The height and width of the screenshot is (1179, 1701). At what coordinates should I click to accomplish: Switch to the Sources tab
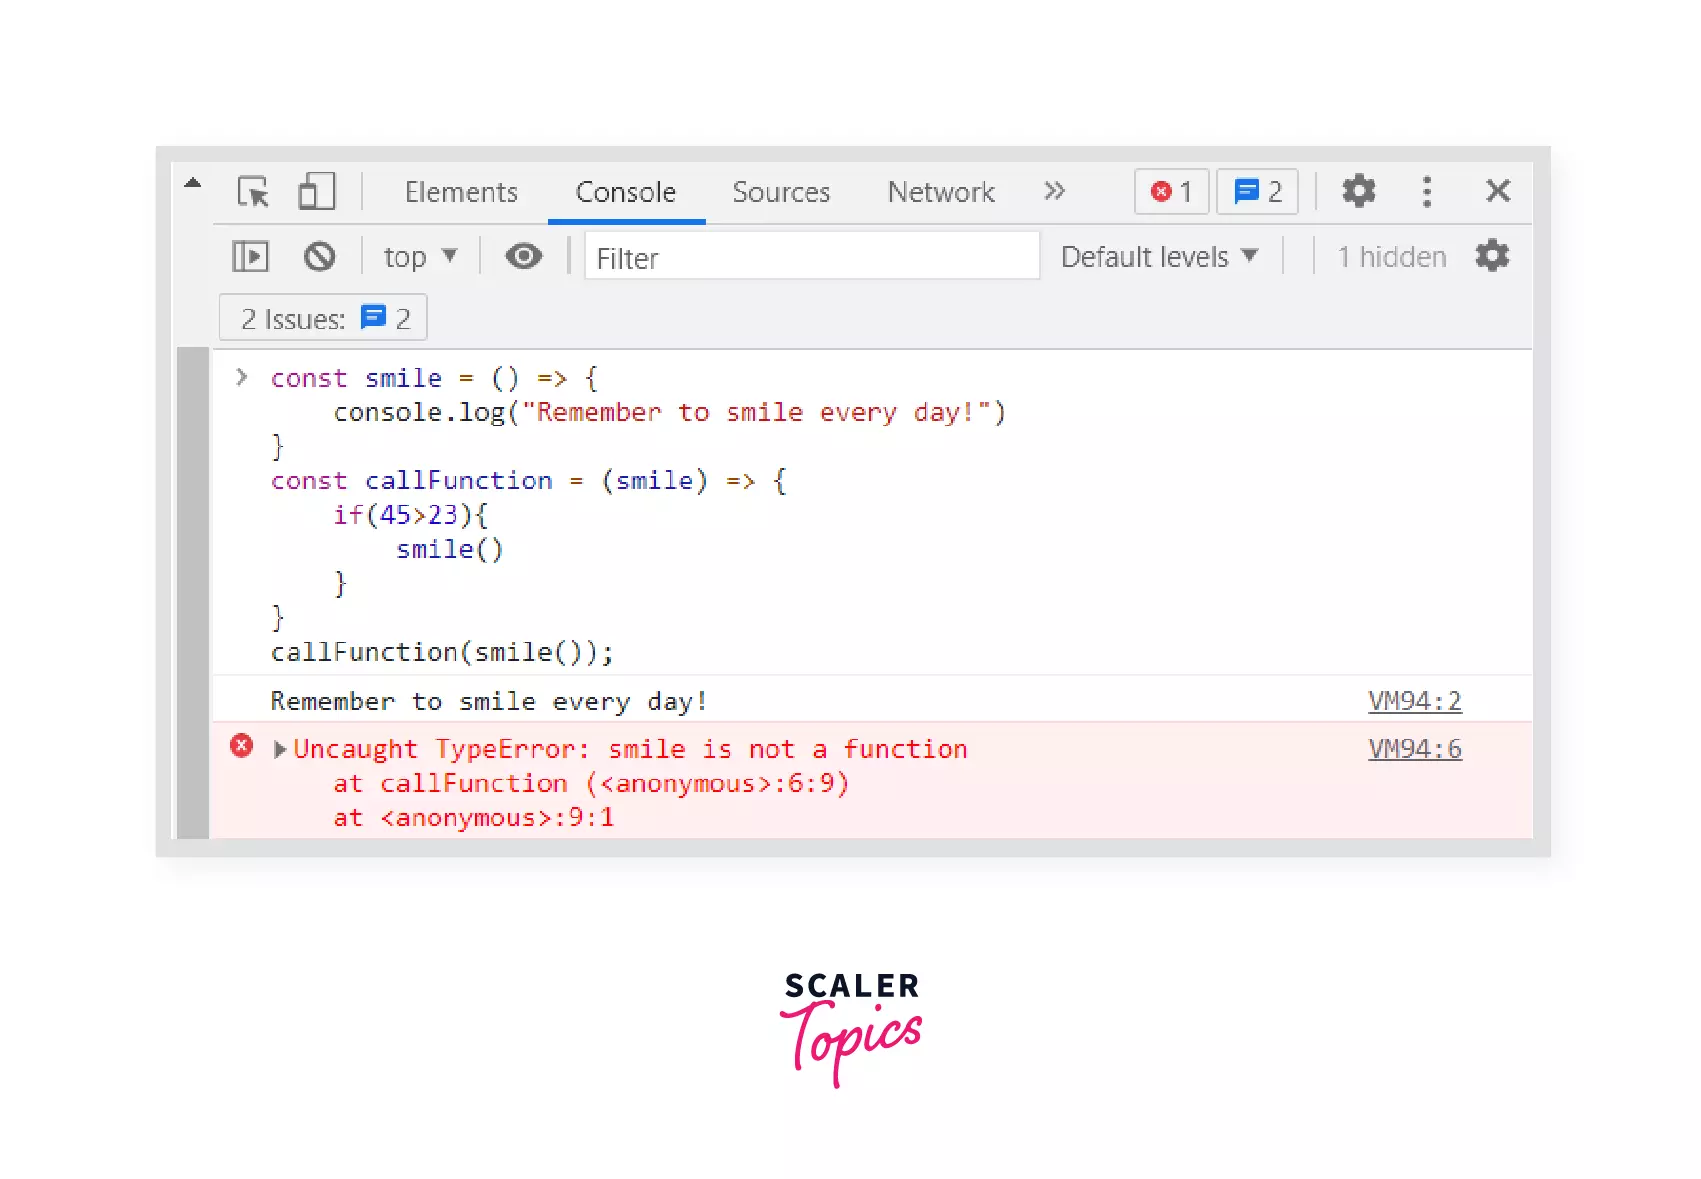tap(781, 192)
